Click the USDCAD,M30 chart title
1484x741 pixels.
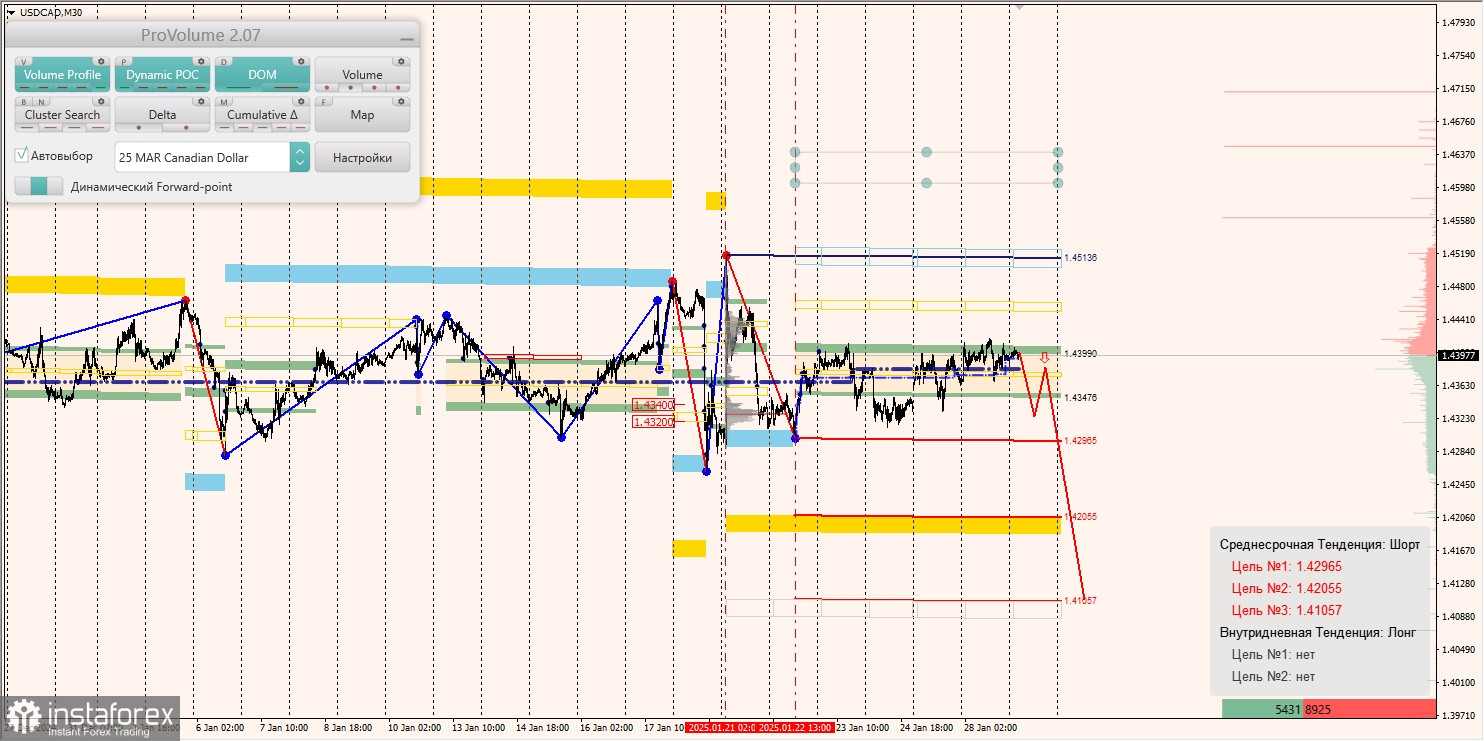pos(50,12)
